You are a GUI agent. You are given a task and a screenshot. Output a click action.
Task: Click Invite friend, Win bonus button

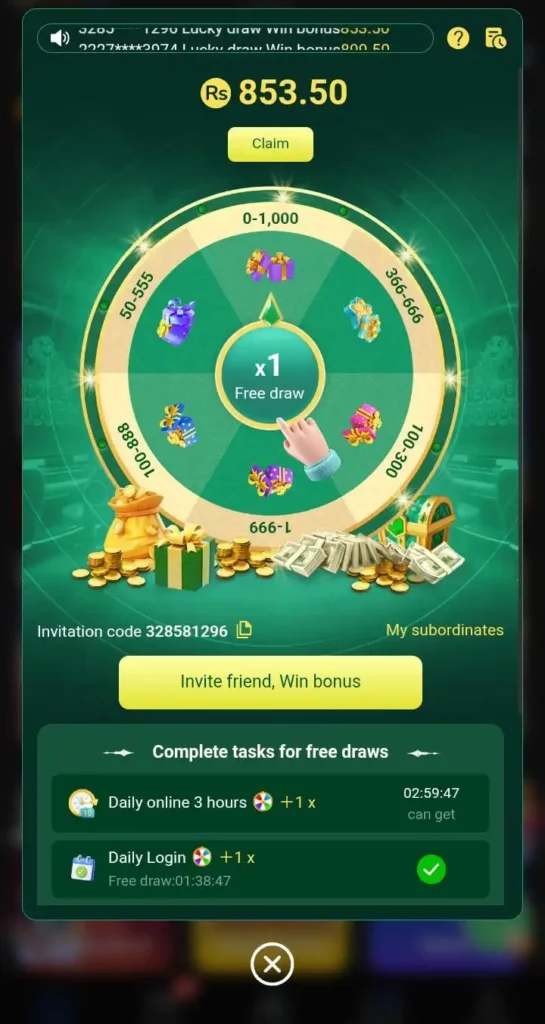click(270, 682)
